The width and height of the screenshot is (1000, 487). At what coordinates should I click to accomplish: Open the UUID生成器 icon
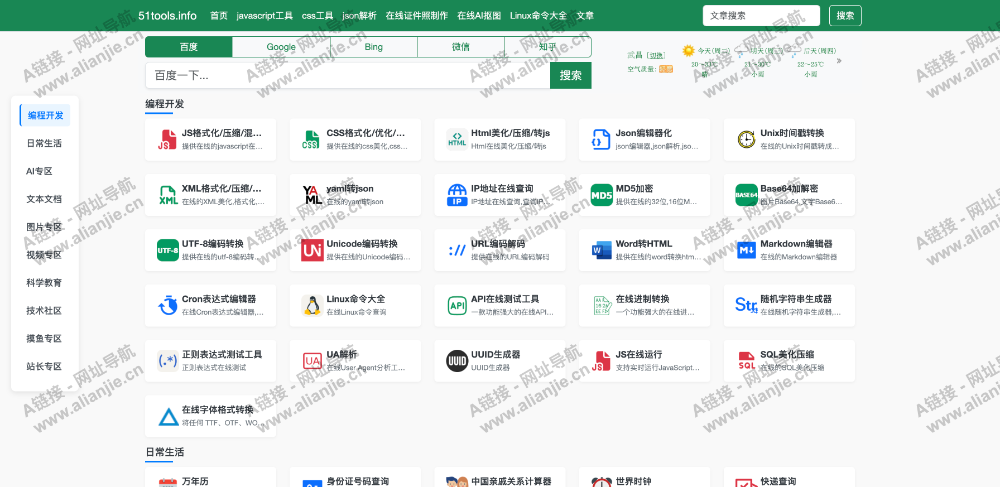click(457, 361)
